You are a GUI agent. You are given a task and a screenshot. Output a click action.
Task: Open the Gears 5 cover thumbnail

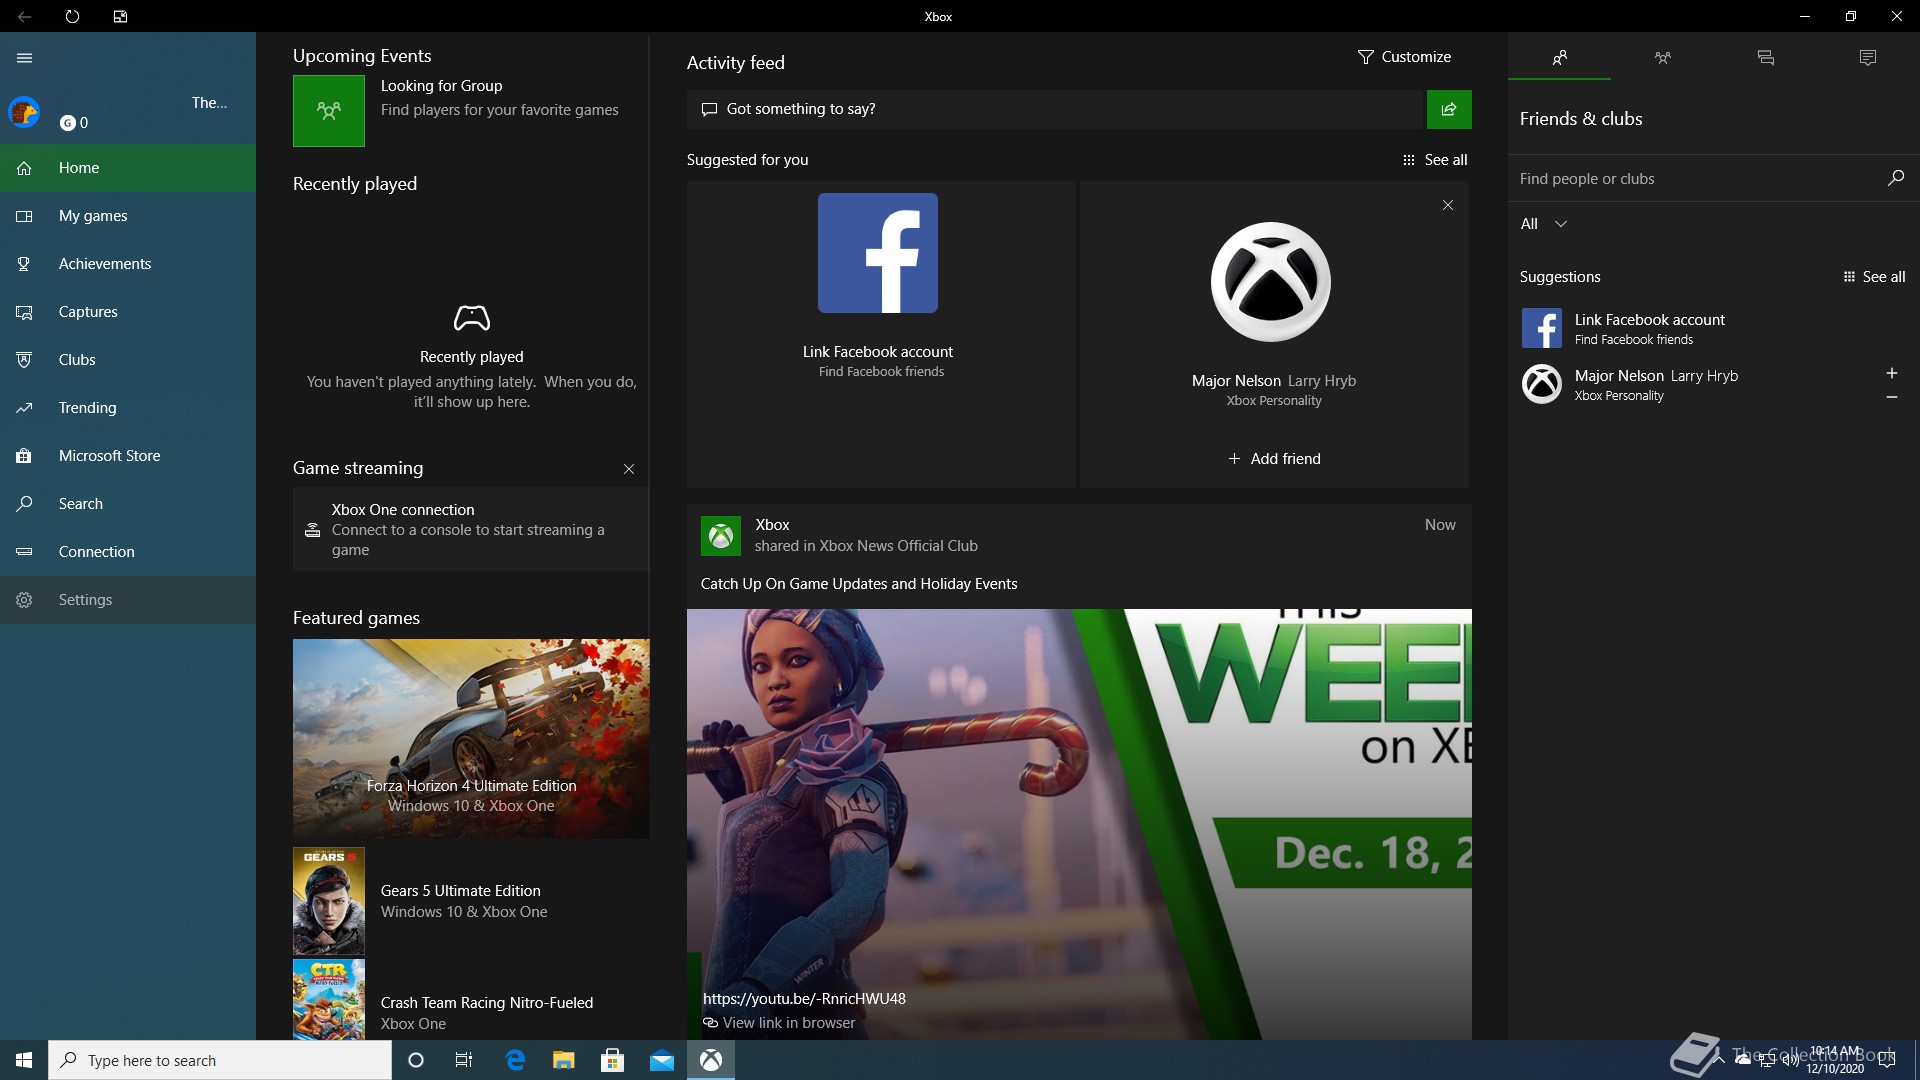[329, 901]
